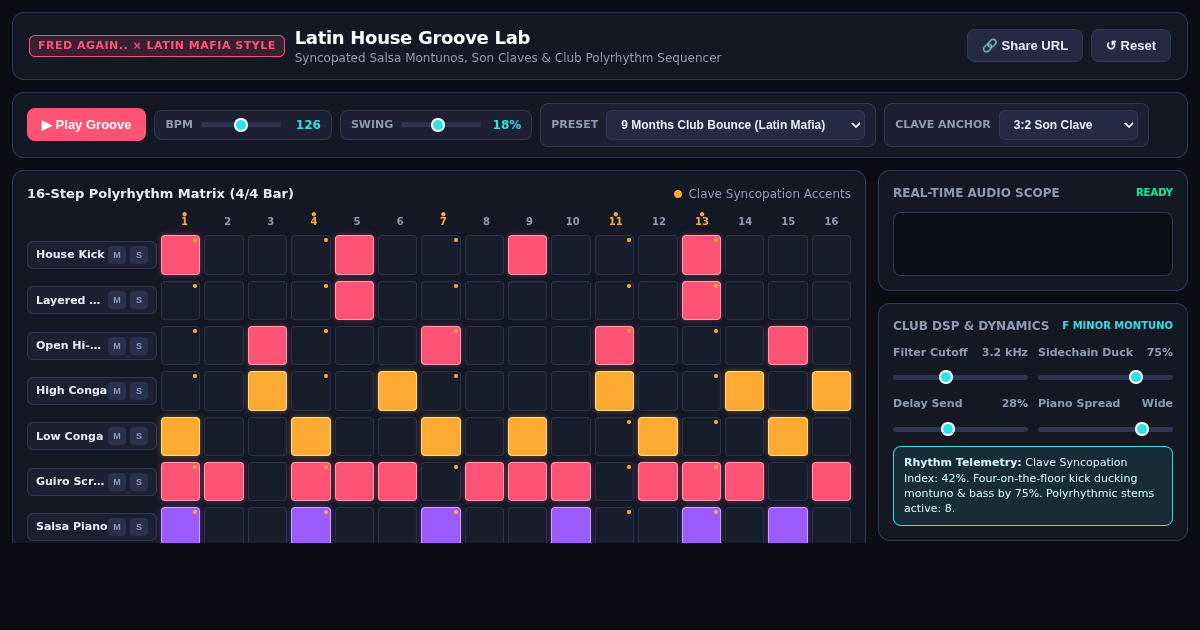Image resolution: width=1200 pixels, height=630 pixels.
Task: Mute the Layered track
Action: pos(117,300)
